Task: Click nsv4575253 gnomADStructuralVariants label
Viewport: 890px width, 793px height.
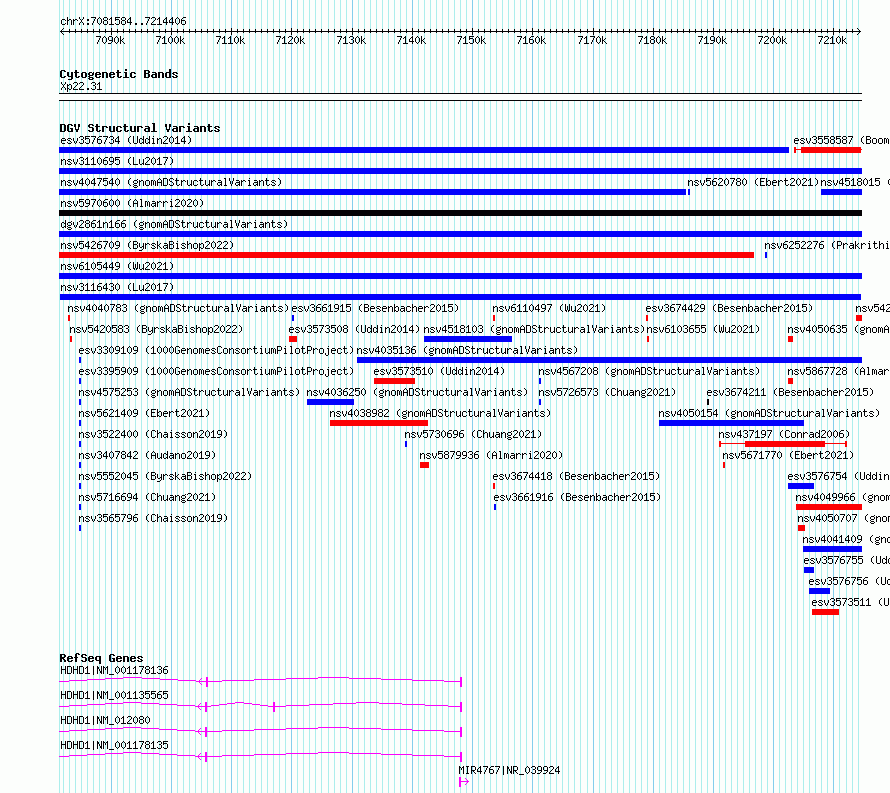Action: pos(189,392)
